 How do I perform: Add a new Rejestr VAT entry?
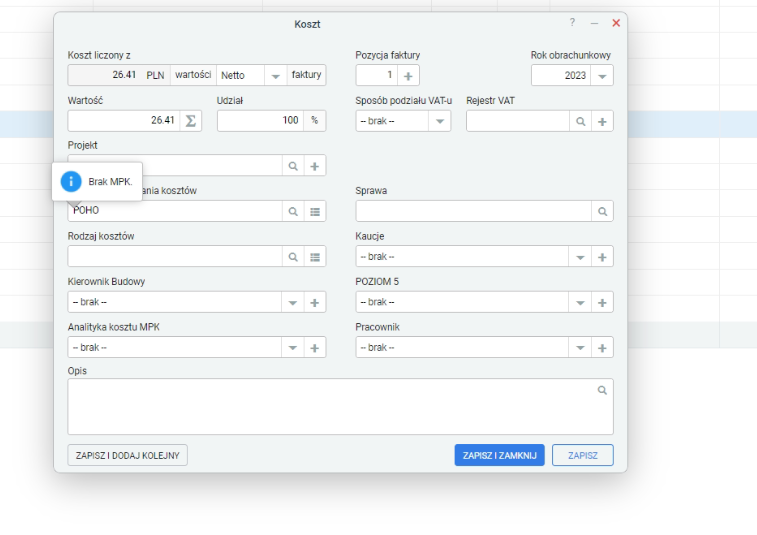pyautogui.click(x=602, y=122)
